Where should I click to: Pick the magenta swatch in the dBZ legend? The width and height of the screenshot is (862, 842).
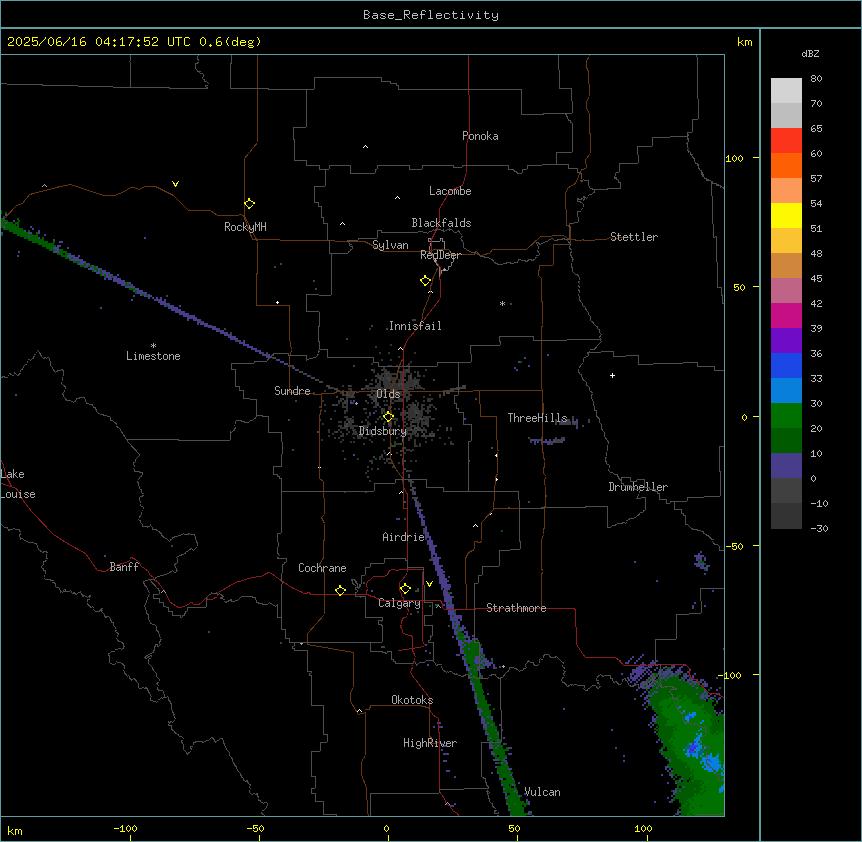[786, 315]
